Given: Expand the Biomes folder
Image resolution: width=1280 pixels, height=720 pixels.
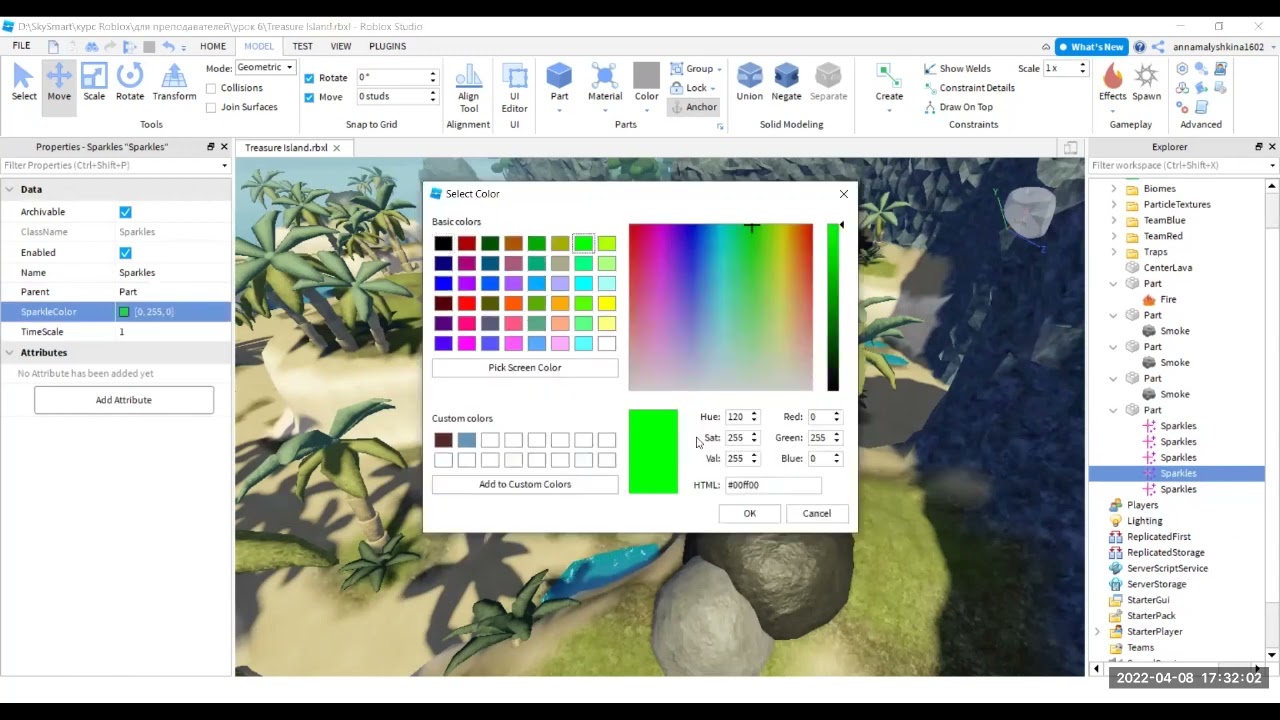Looking at the screenshot, I should pyautogui.click(x=1114, y=188).
